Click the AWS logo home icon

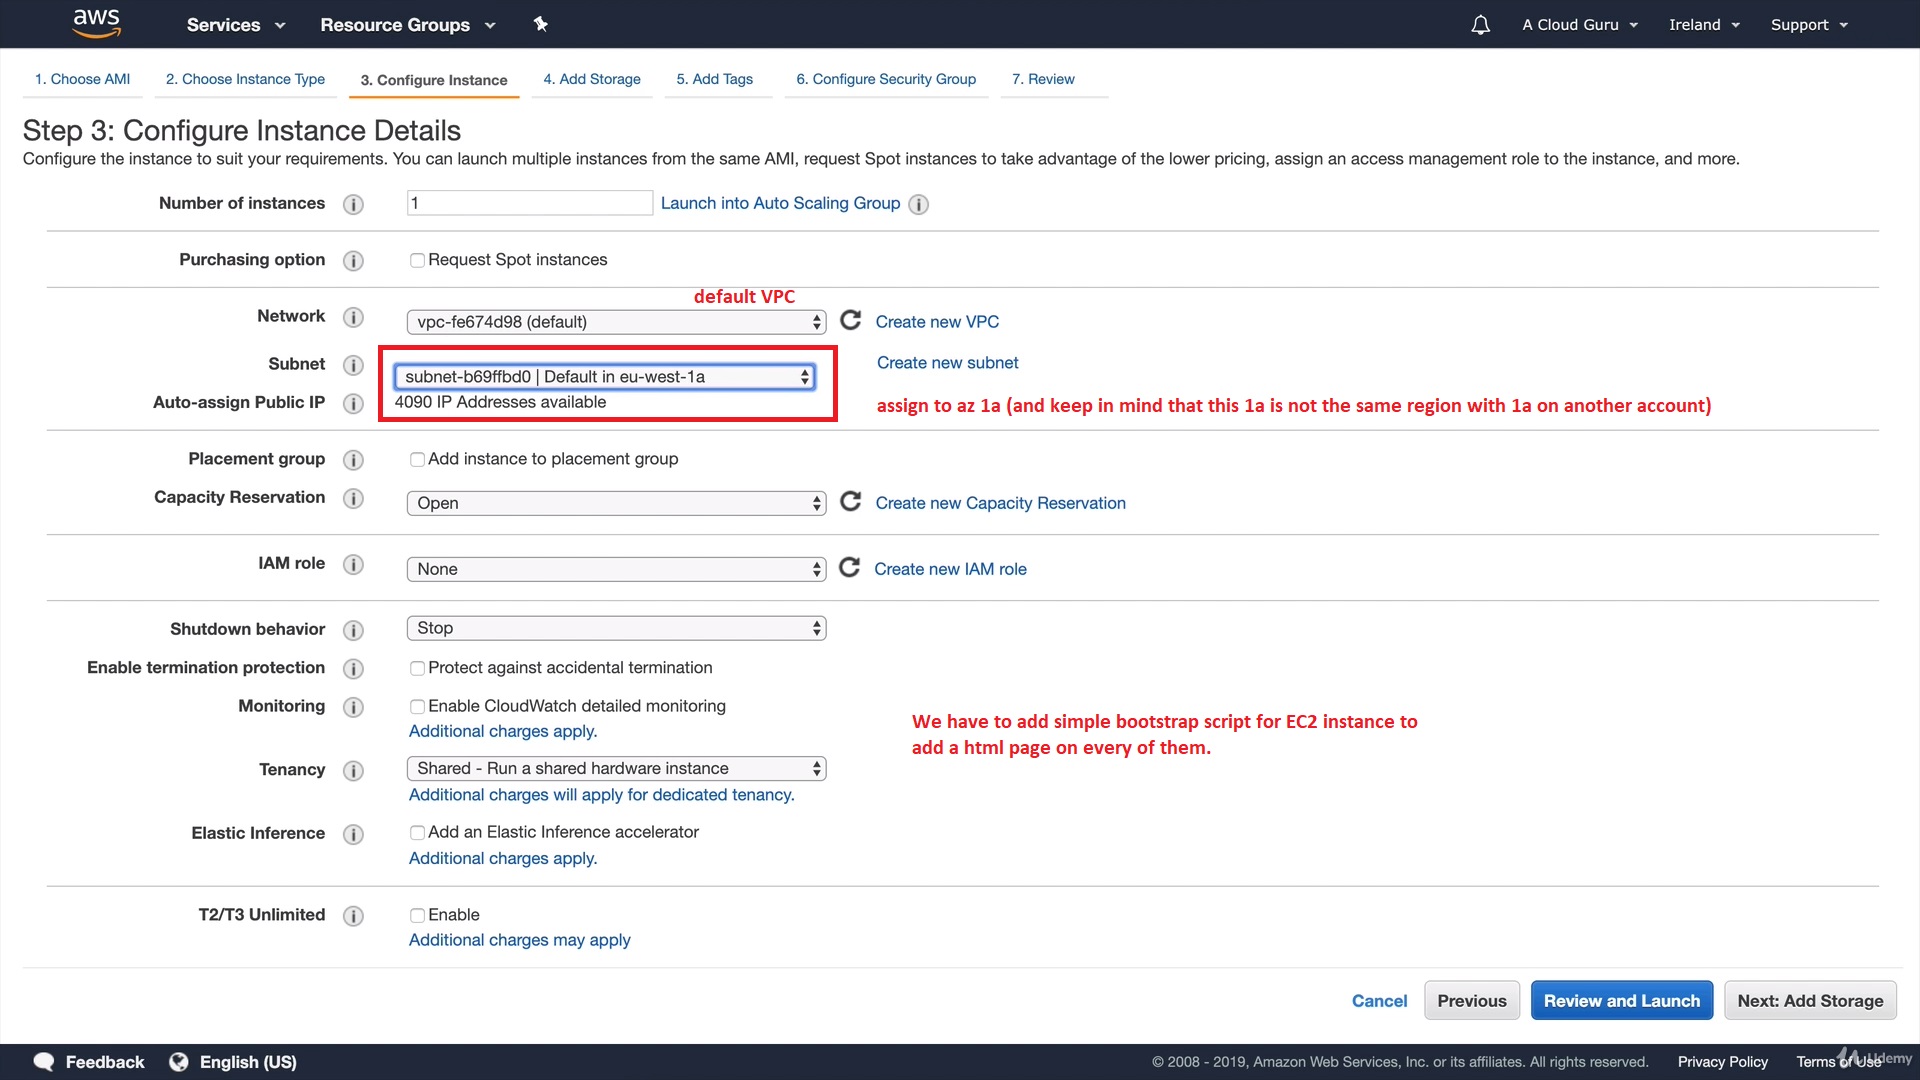(97, 23)
